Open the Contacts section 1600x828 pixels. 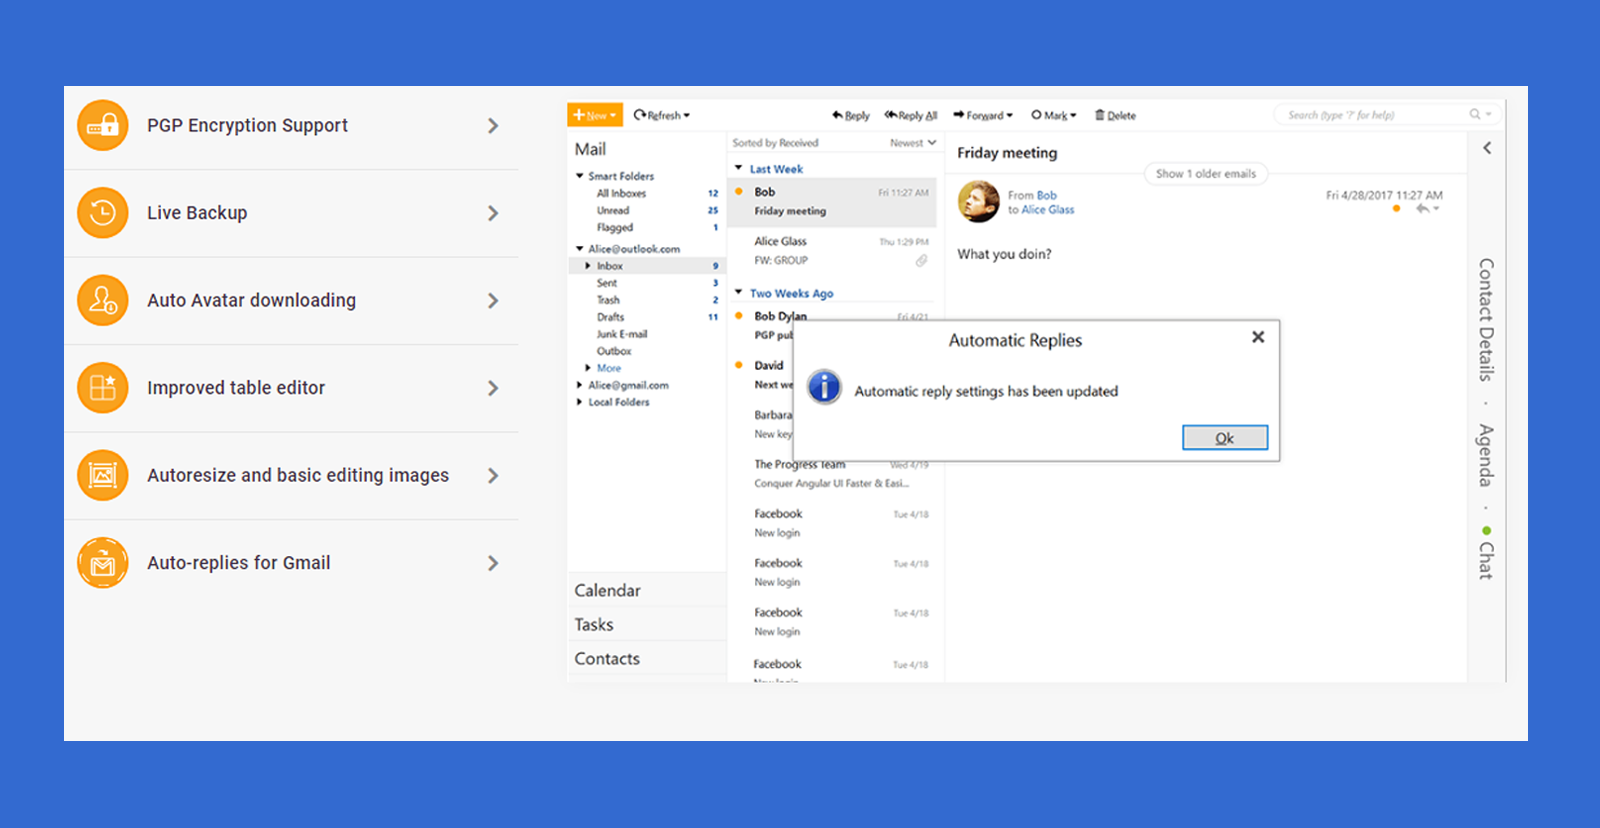pos(607,658)
